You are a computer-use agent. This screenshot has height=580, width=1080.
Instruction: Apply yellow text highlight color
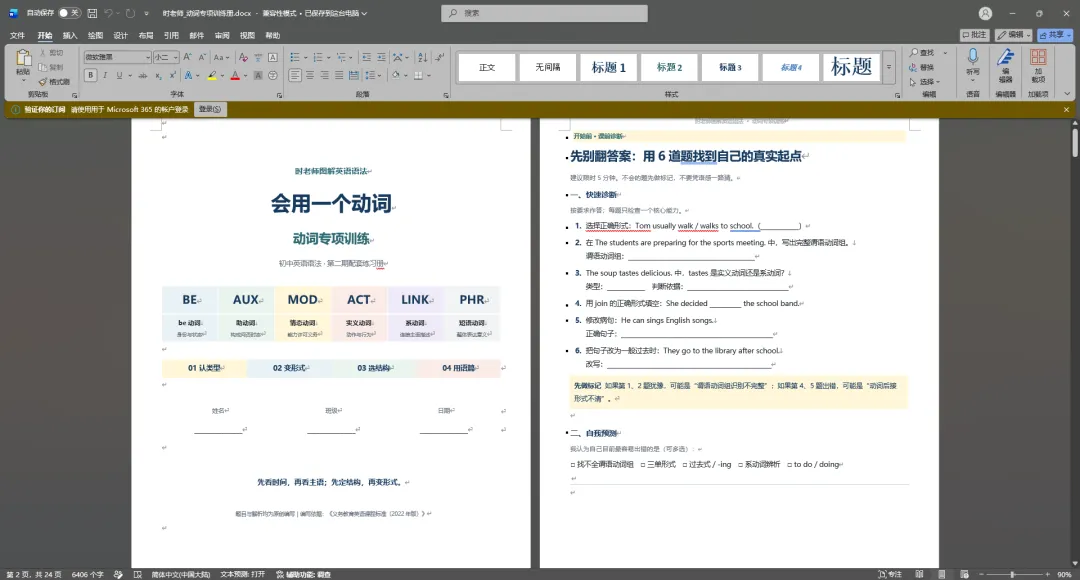(x=212, y=75)
